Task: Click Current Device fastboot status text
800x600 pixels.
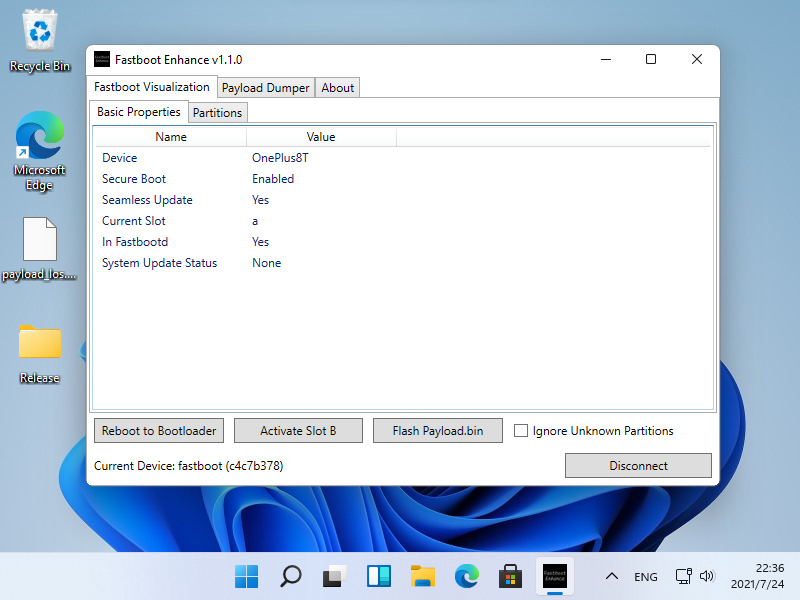Action: pyautogui.click(x=188, y=466)
